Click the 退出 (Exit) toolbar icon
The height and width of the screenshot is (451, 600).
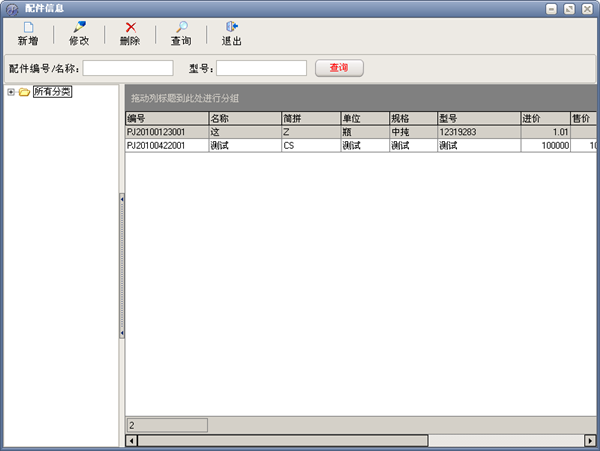click(x=231, y=27)
